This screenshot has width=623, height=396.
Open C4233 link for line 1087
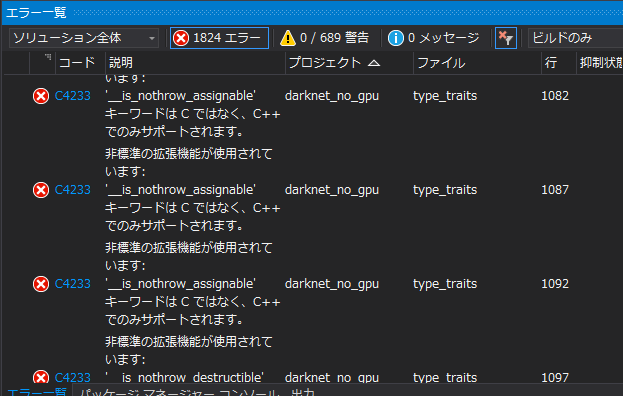[73, 190]
